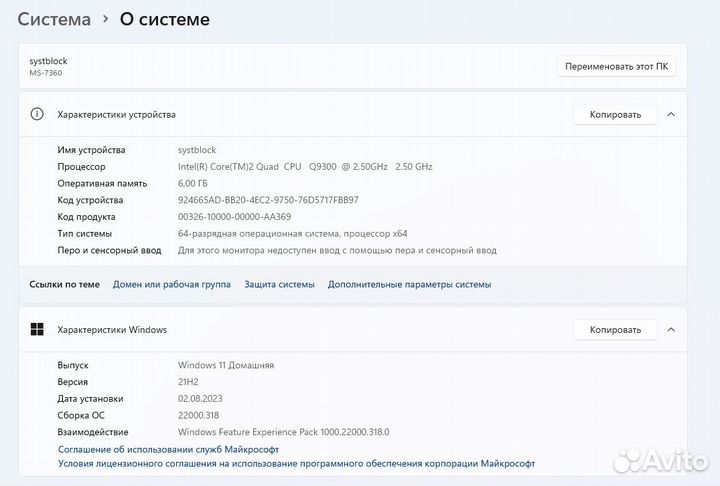Open Условия лицензионного соглашения link
The image size is (720, 486).
[x=296, y=463]
